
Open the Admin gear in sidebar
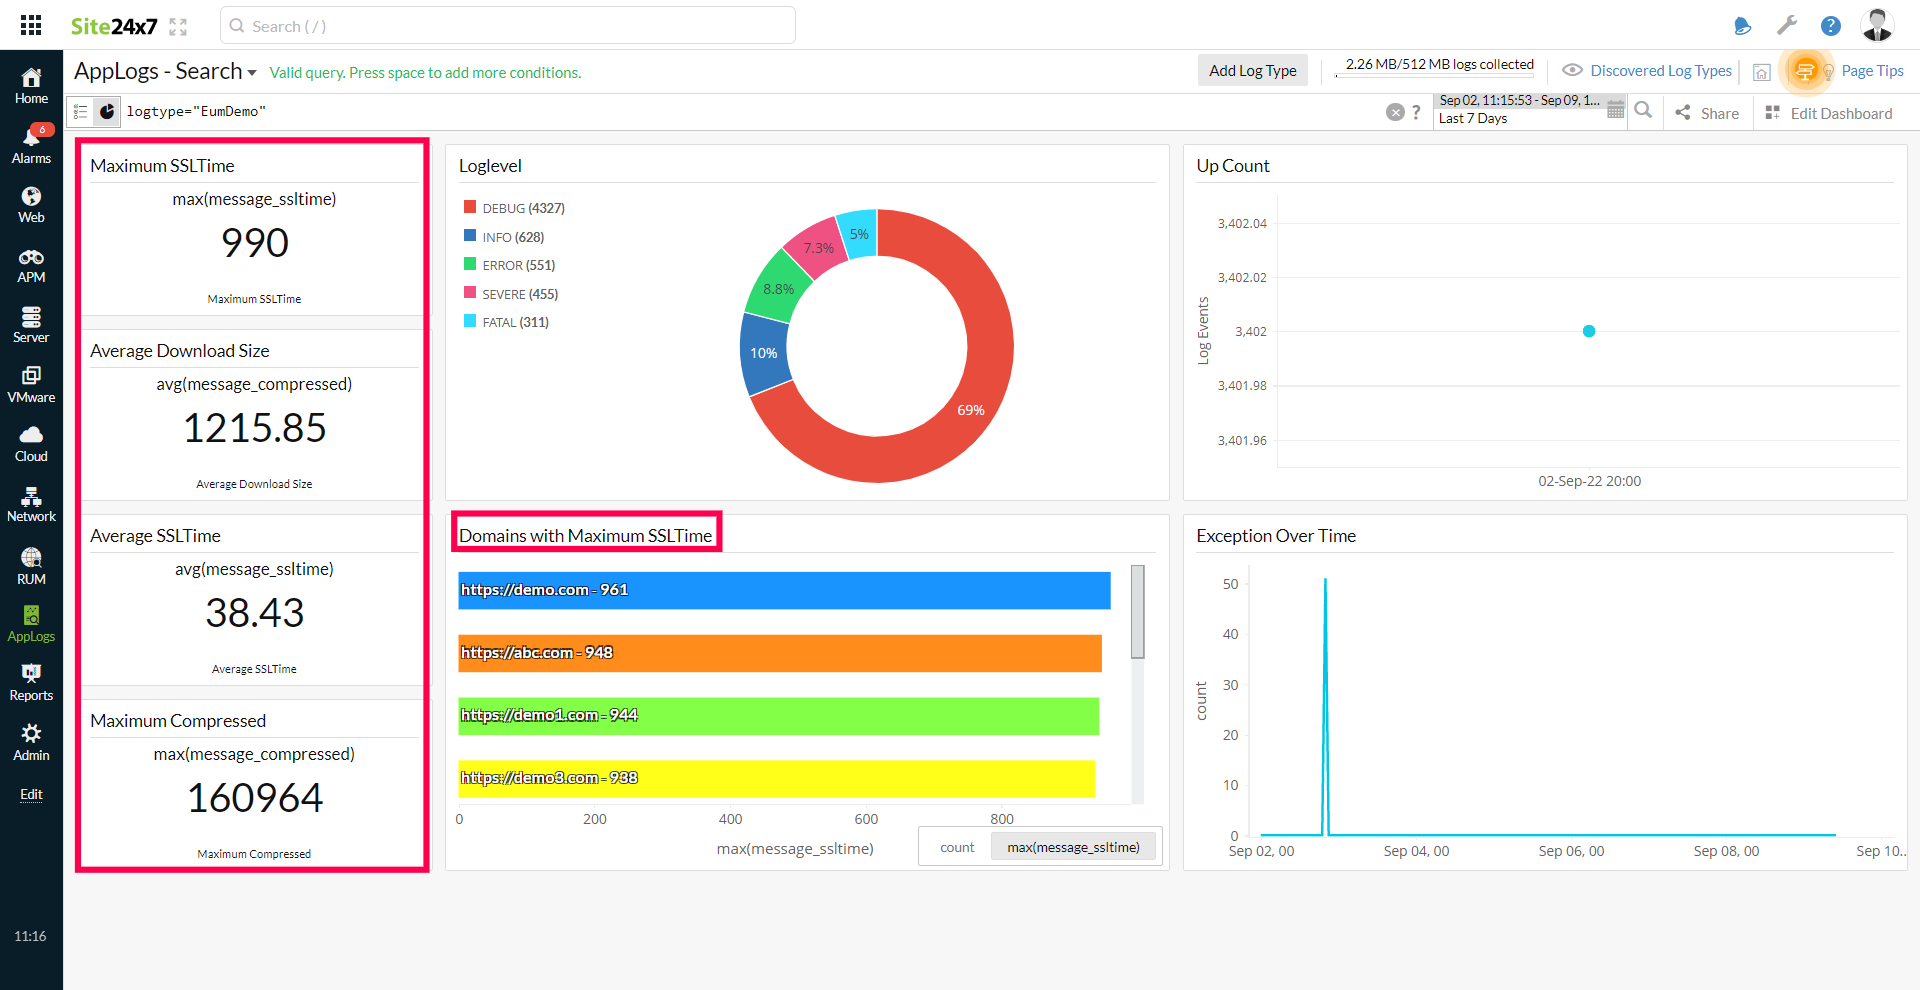[x=31, y=742]
